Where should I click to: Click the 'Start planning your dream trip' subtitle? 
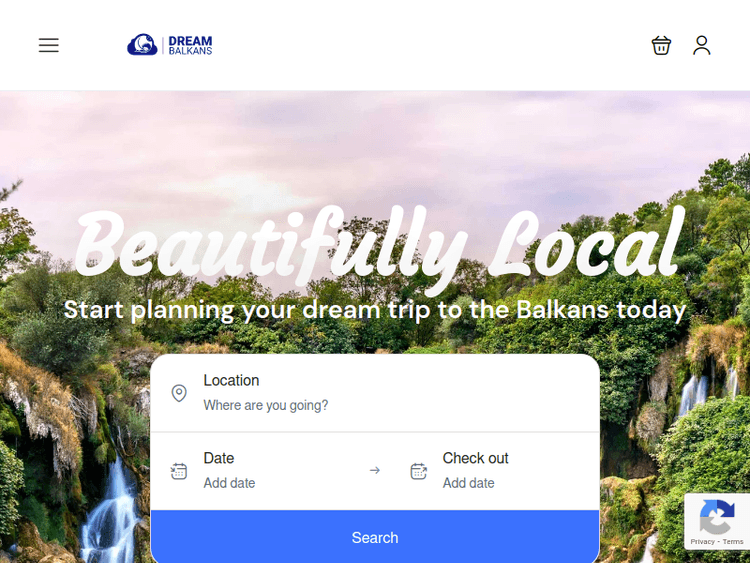click(x=375, y=310)
